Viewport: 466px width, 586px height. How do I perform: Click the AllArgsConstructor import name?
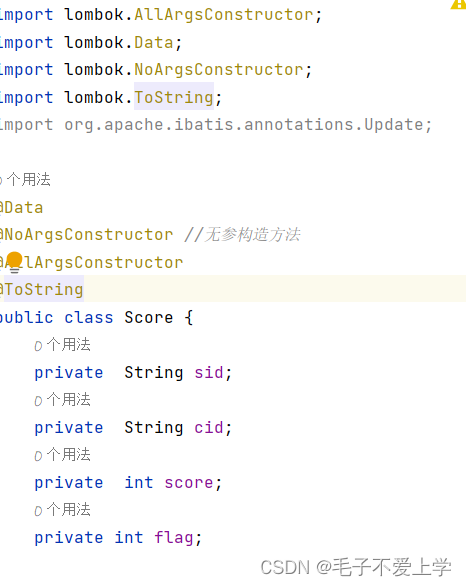(224, 15)
